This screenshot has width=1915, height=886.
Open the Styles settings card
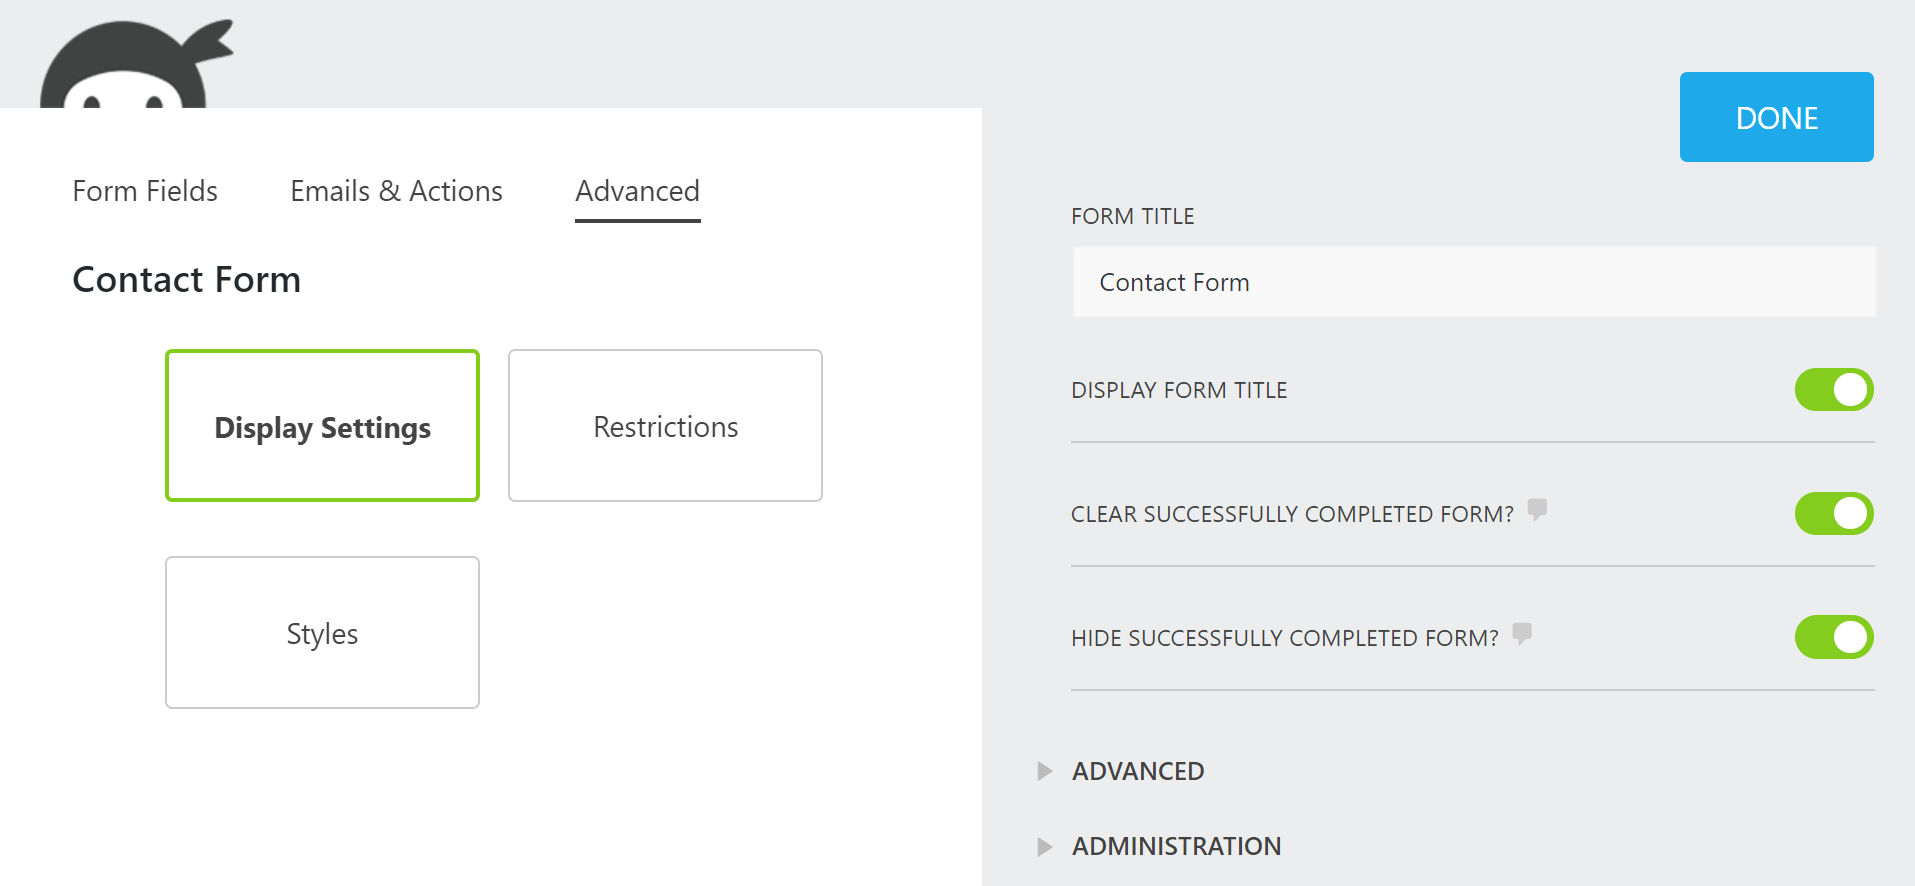tap(322, 633)
